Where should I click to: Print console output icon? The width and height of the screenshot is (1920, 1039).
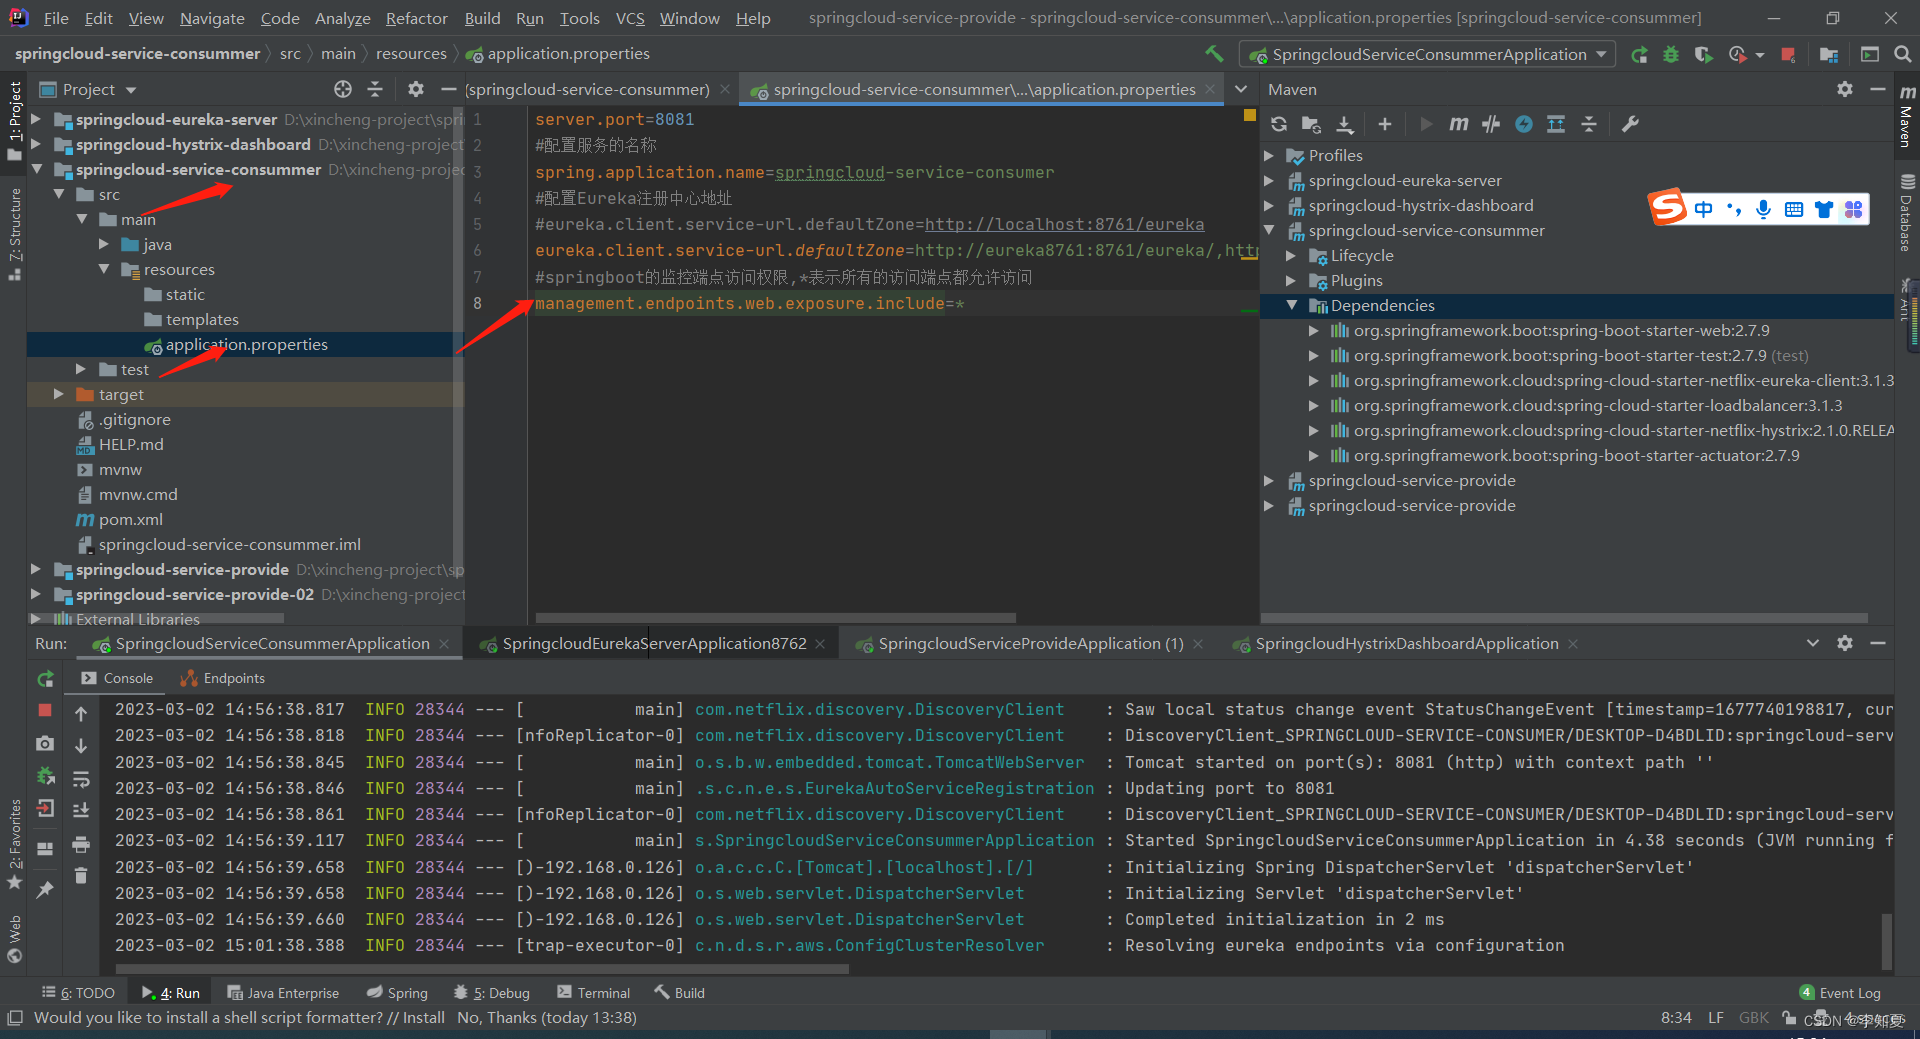[x=81, y=845]
